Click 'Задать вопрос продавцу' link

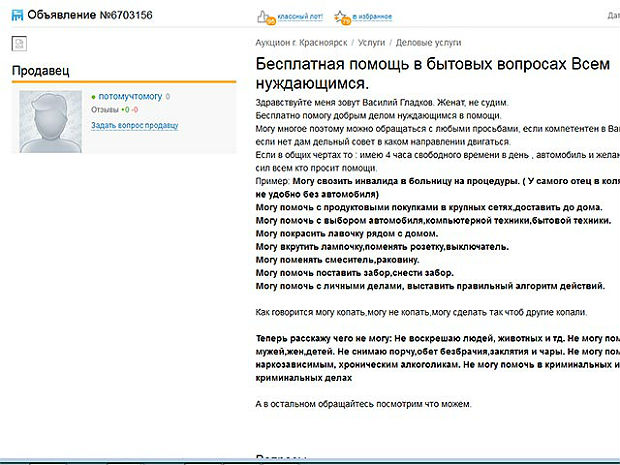134,125
